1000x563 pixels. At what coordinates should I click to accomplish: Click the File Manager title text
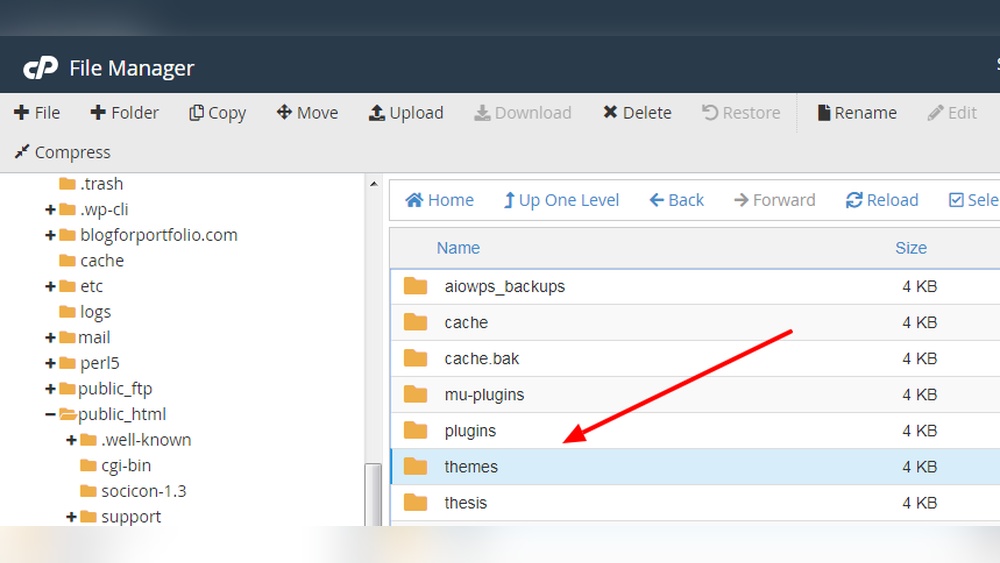(x=131, y=68)
